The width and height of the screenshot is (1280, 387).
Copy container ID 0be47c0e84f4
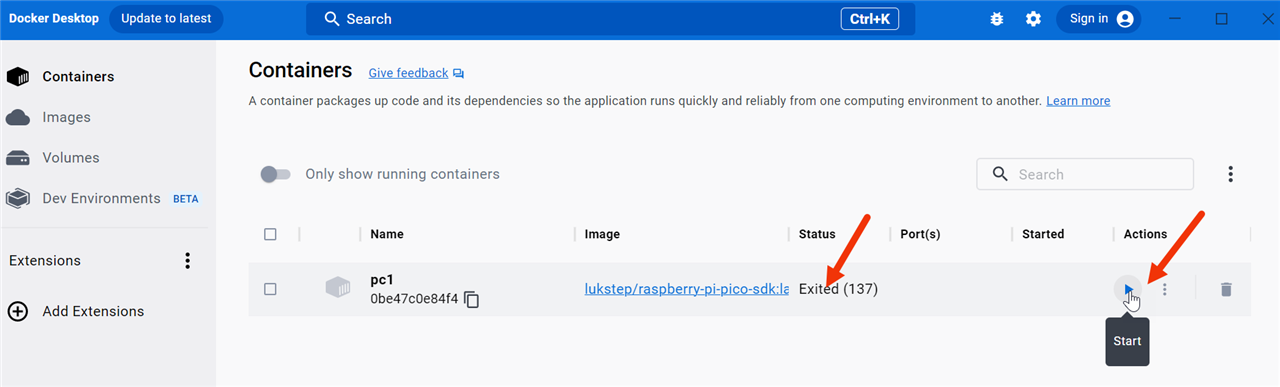tap(472, 299)
